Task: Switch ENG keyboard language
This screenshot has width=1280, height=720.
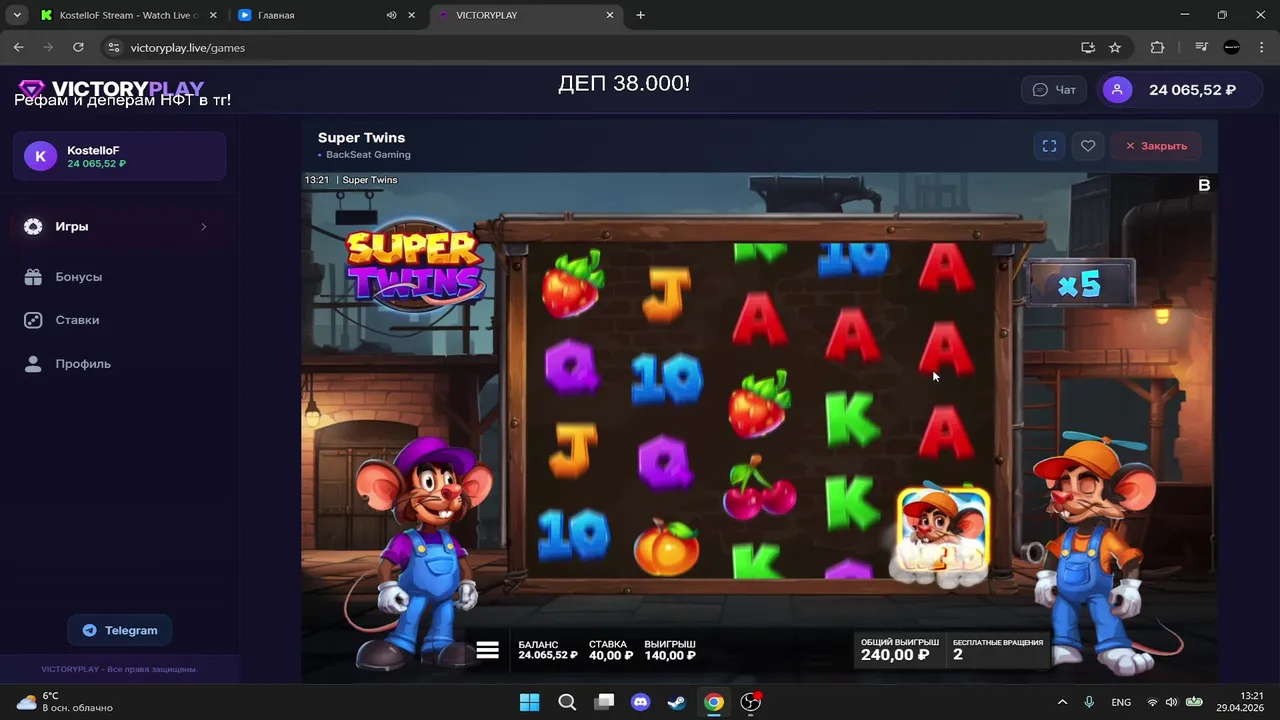Action: pyautogui.click(x=1121, y=702)
